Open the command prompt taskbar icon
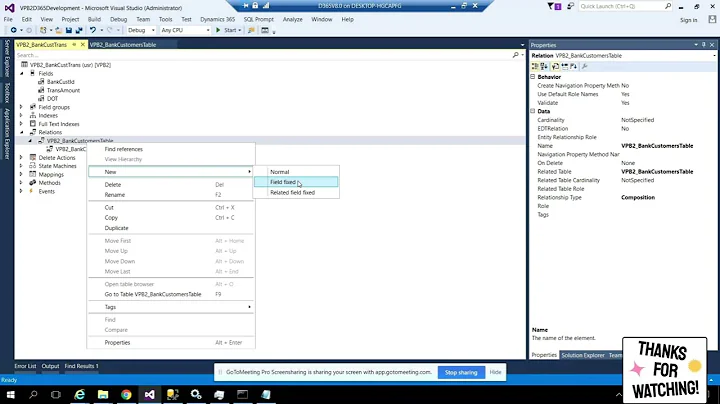This screenshot has height=404, width=720. (x=242, y=394)
